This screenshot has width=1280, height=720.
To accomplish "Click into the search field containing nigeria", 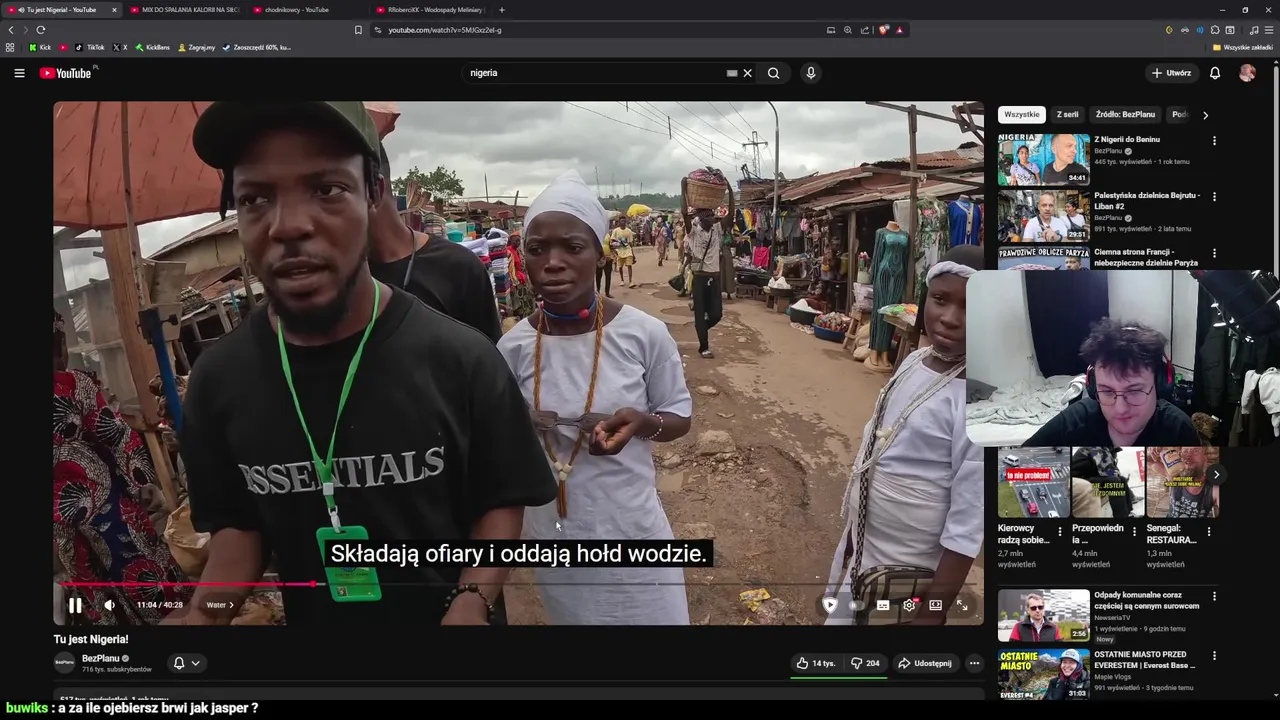I will click(x=595, y=73).
